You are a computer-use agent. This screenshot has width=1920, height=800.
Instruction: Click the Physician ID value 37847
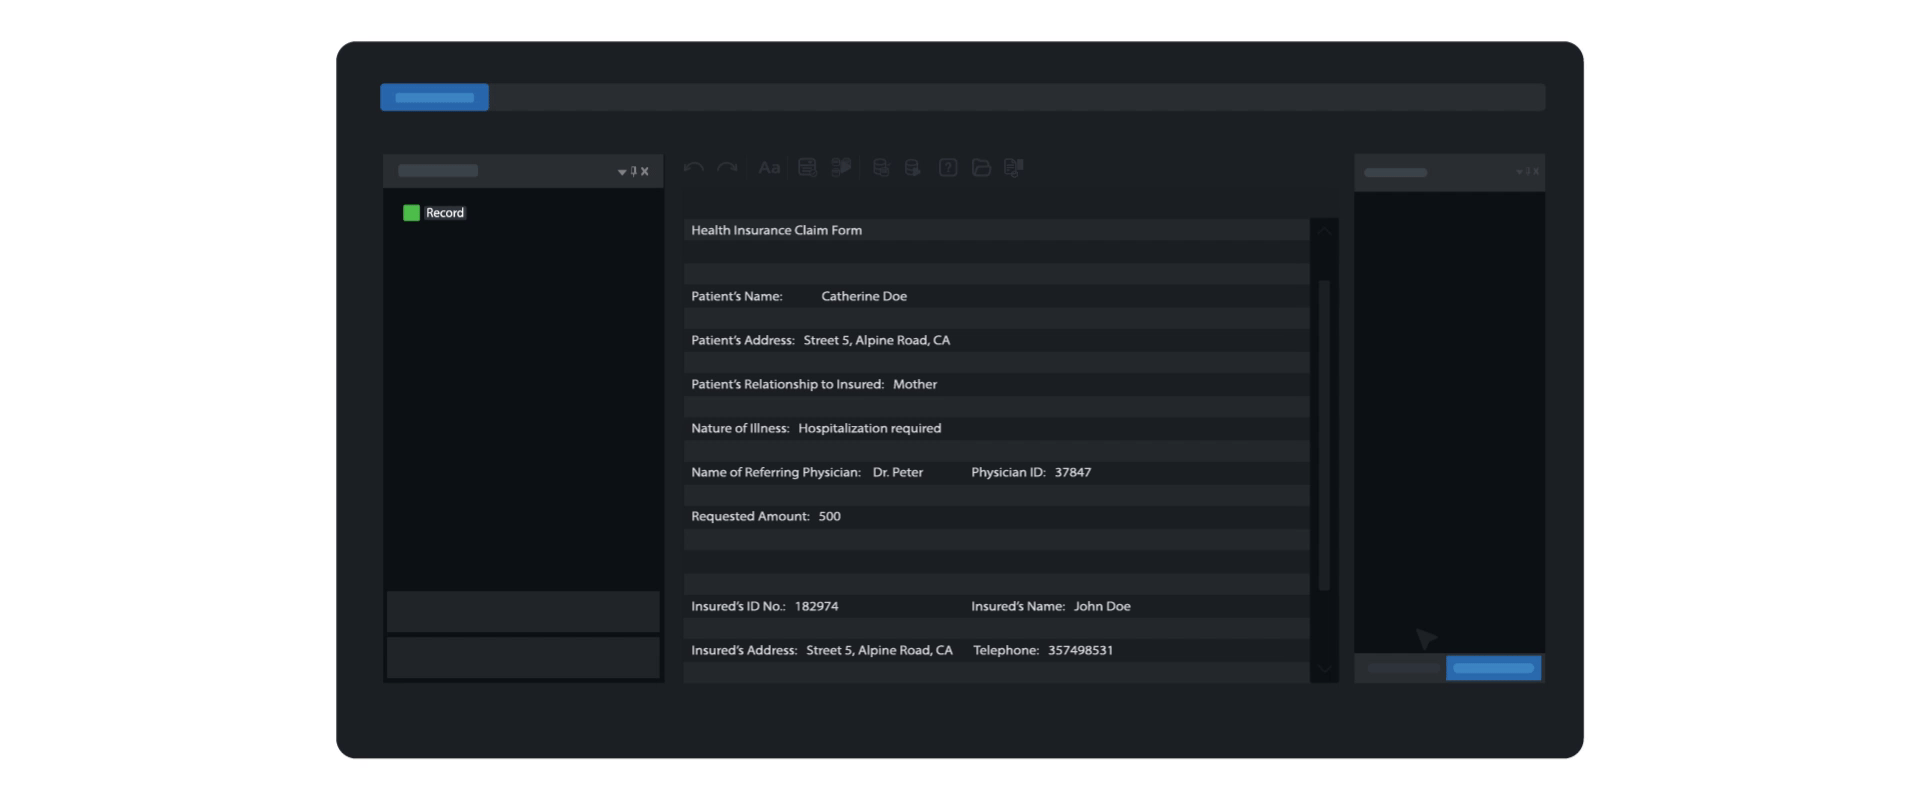pos(1073,472)
